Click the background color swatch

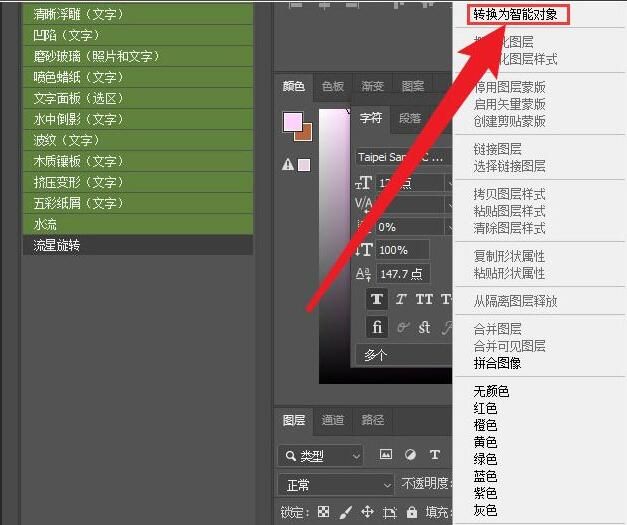click(306, 134)
